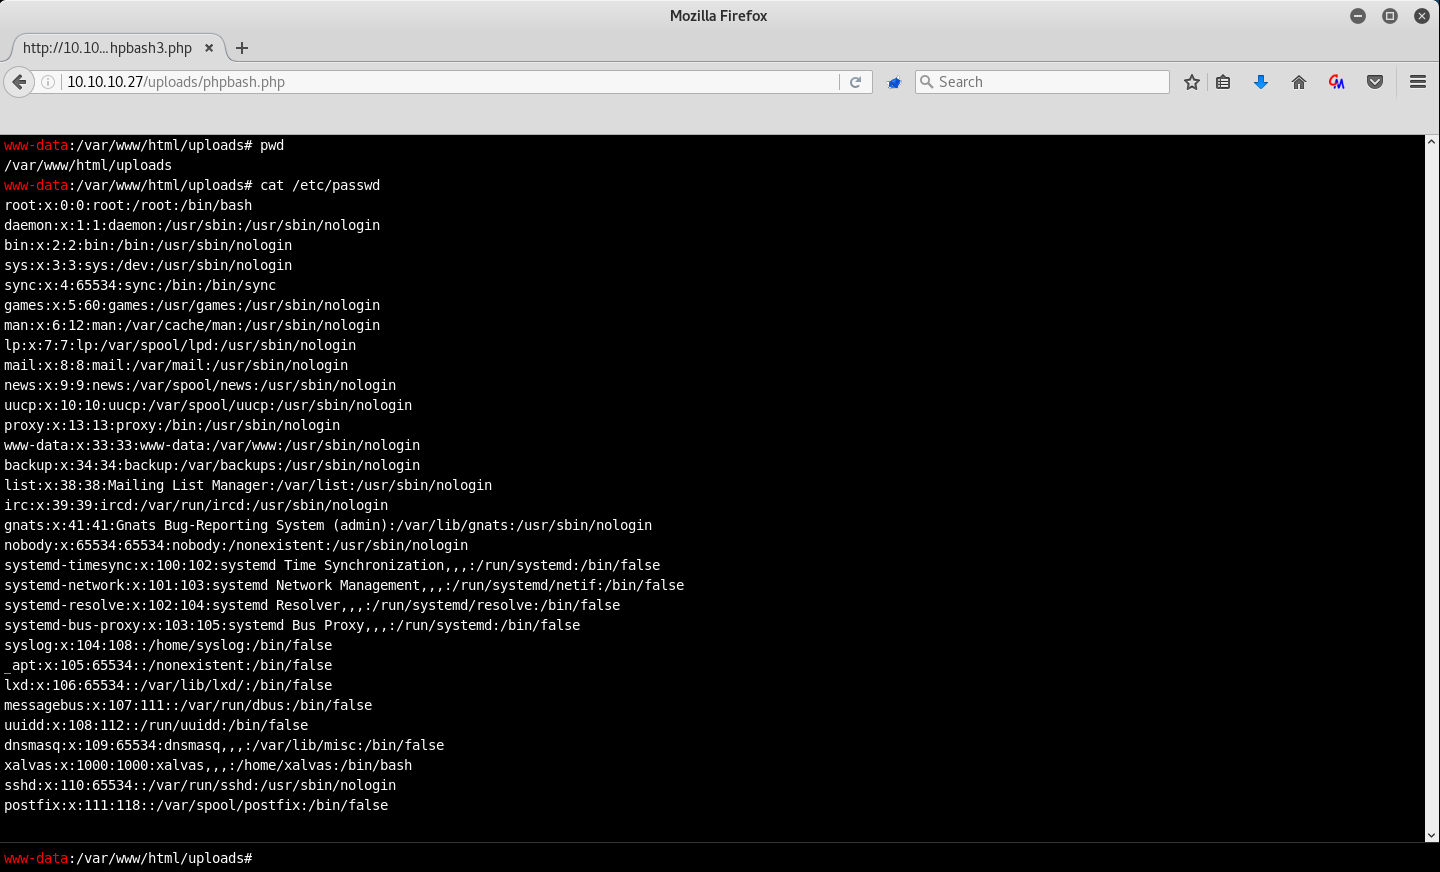Click the scrollbar down arrow
The width and height of the screenshot is (1440, 872).
click(x=1432, y=835)
